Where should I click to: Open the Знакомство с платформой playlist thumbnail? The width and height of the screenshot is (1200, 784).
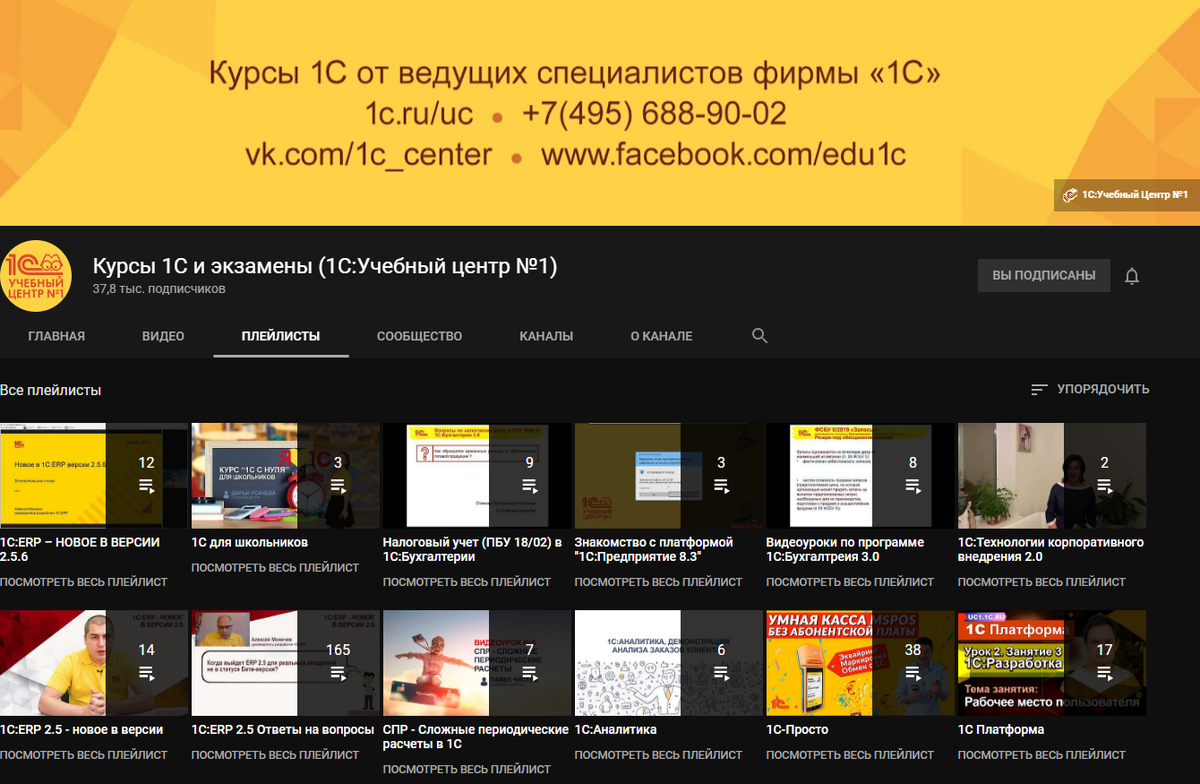click(669, 475)
